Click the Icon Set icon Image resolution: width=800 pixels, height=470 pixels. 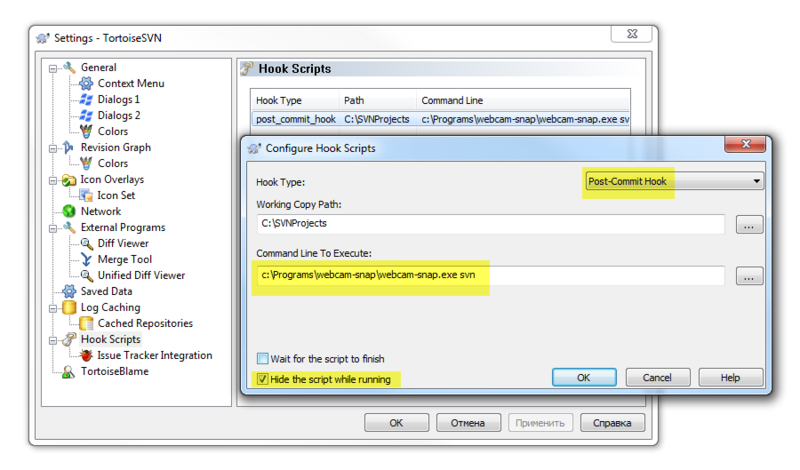click(x=86, y=195)
